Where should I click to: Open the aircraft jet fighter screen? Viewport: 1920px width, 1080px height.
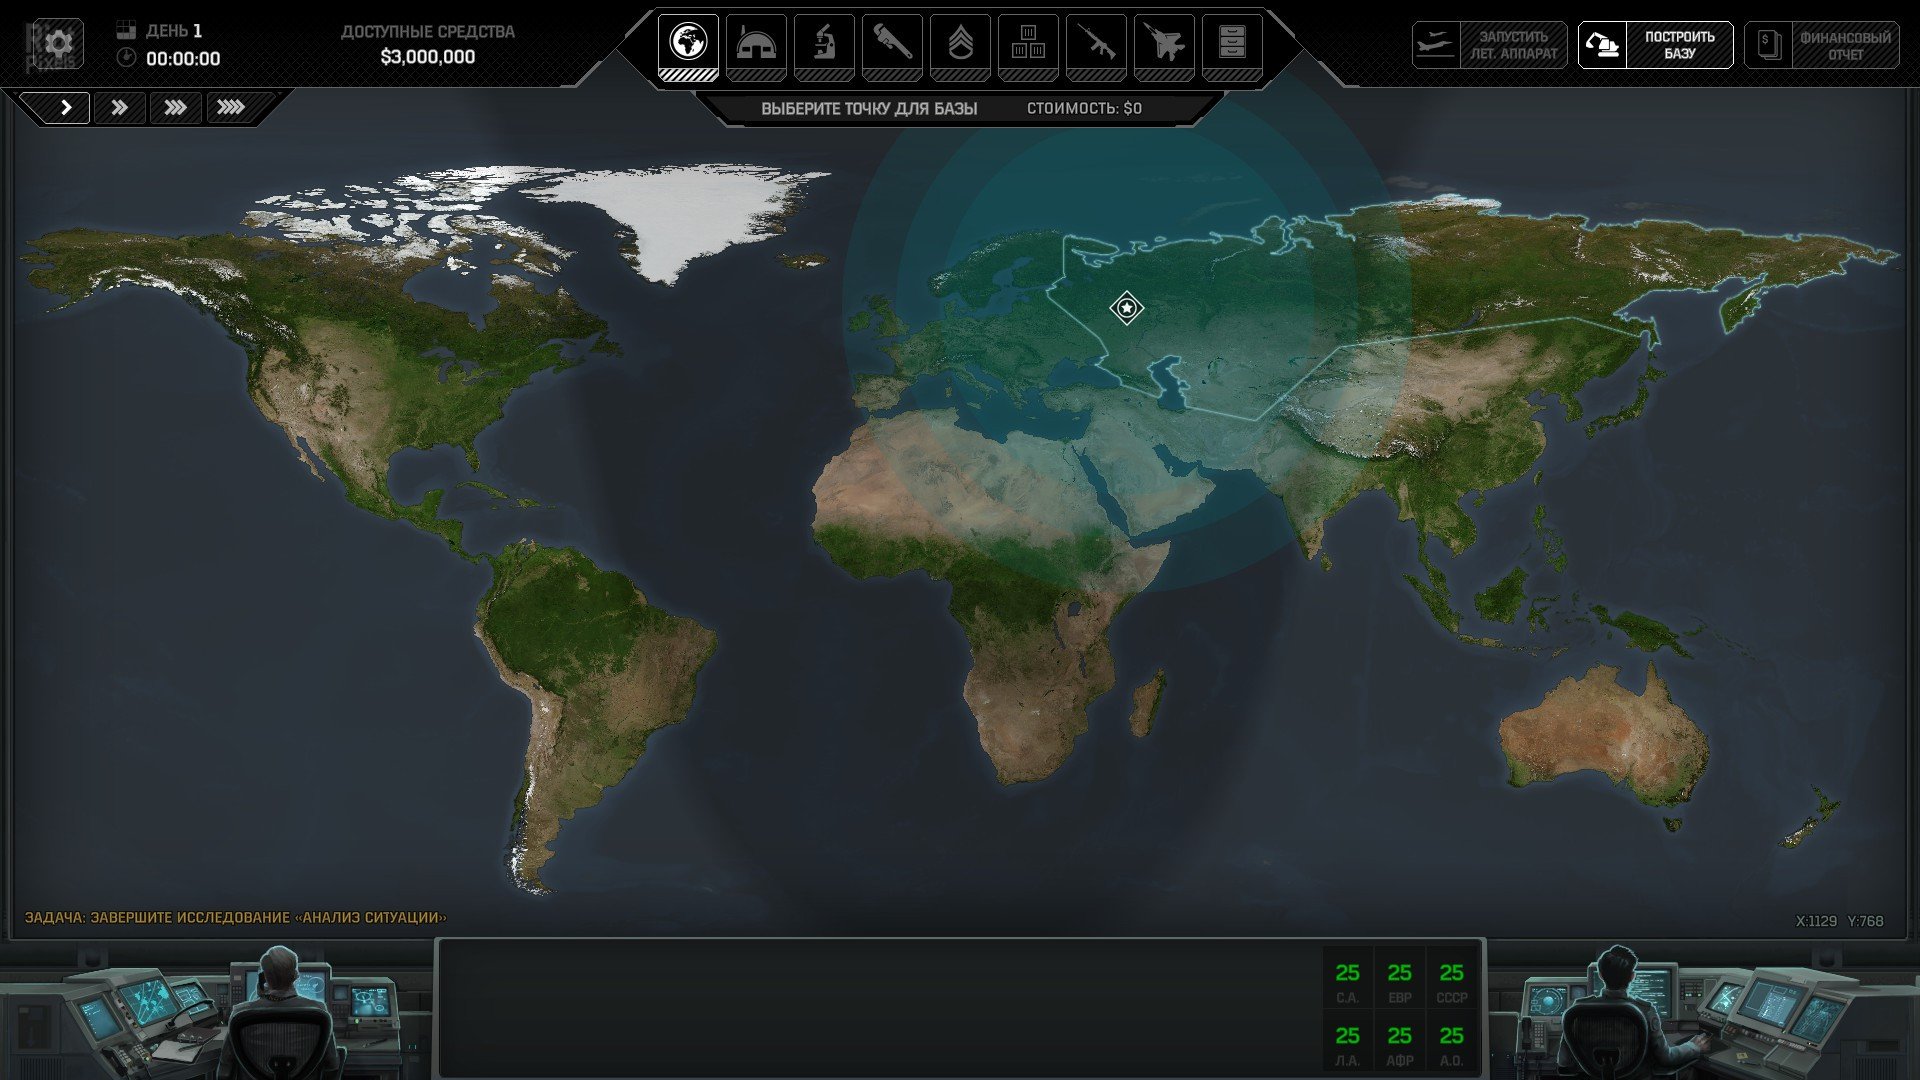(x=1164, y=47)
